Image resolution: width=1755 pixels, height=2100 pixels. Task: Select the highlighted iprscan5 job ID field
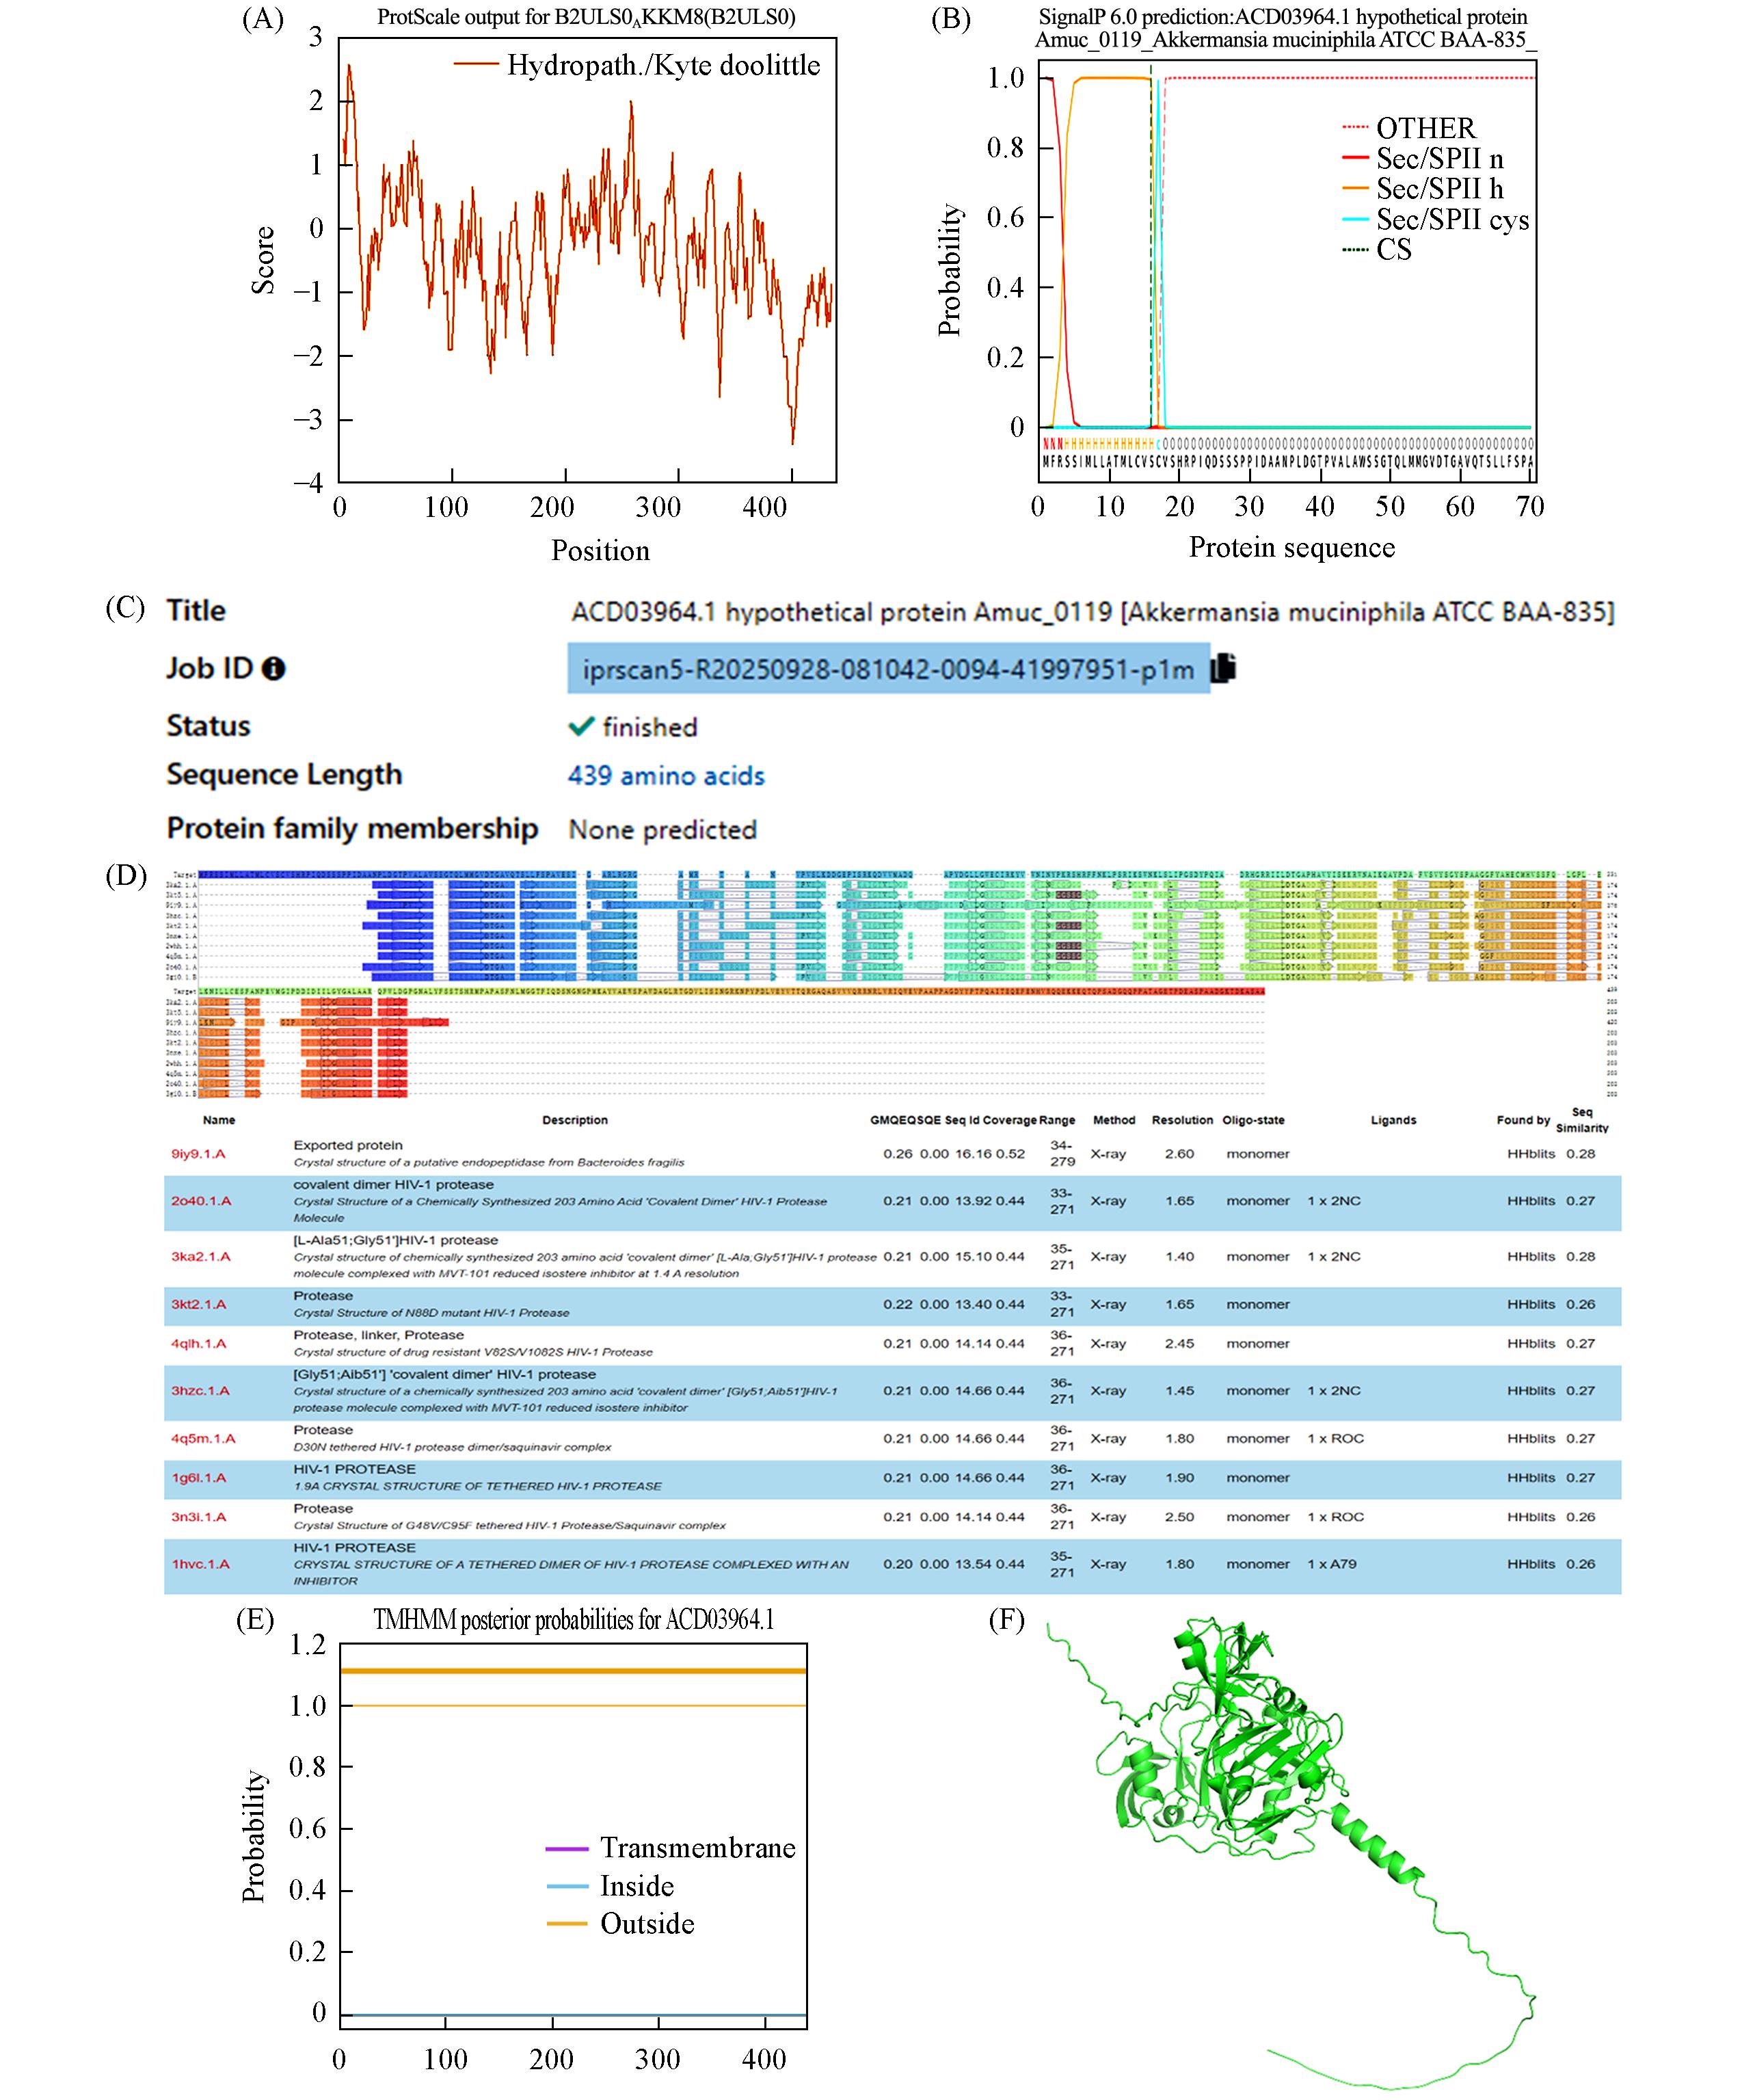tap(888, 669)
